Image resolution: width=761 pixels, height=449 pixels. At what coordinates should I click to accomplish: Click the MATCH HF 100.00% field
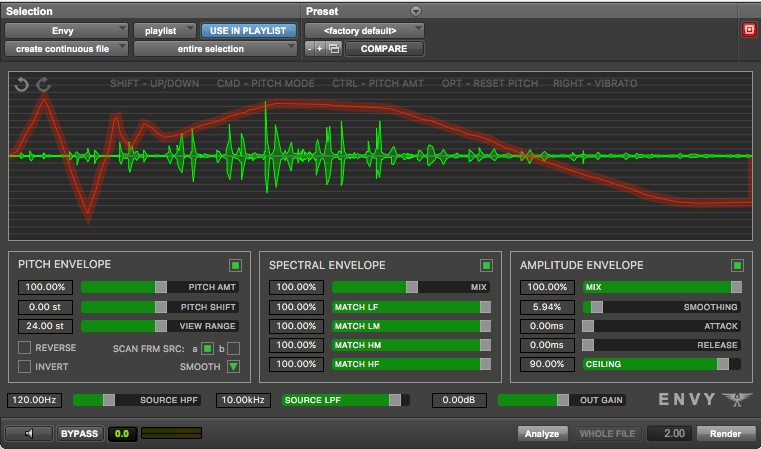click(296, 364)
